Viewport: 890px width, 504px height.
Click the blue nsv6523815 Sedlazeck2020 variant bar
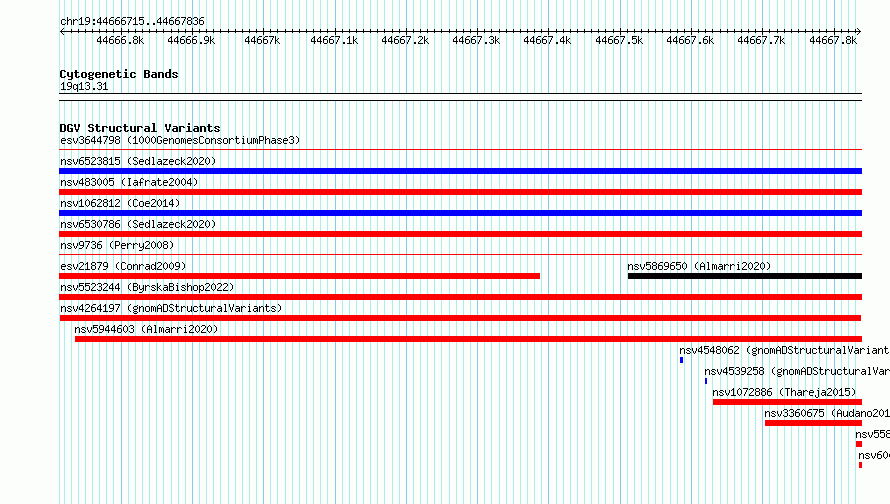point(460,171)
